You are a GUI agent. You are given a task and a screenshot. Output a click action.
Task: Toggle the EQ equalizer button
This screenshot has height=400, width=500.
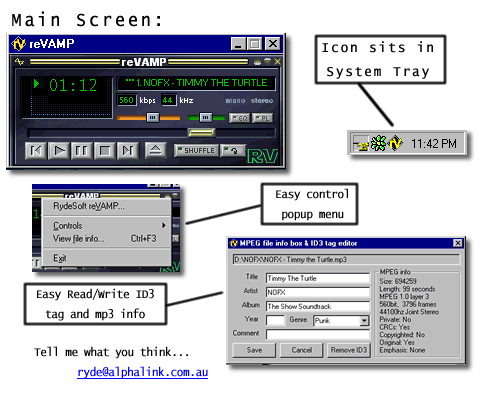(239, 118)
